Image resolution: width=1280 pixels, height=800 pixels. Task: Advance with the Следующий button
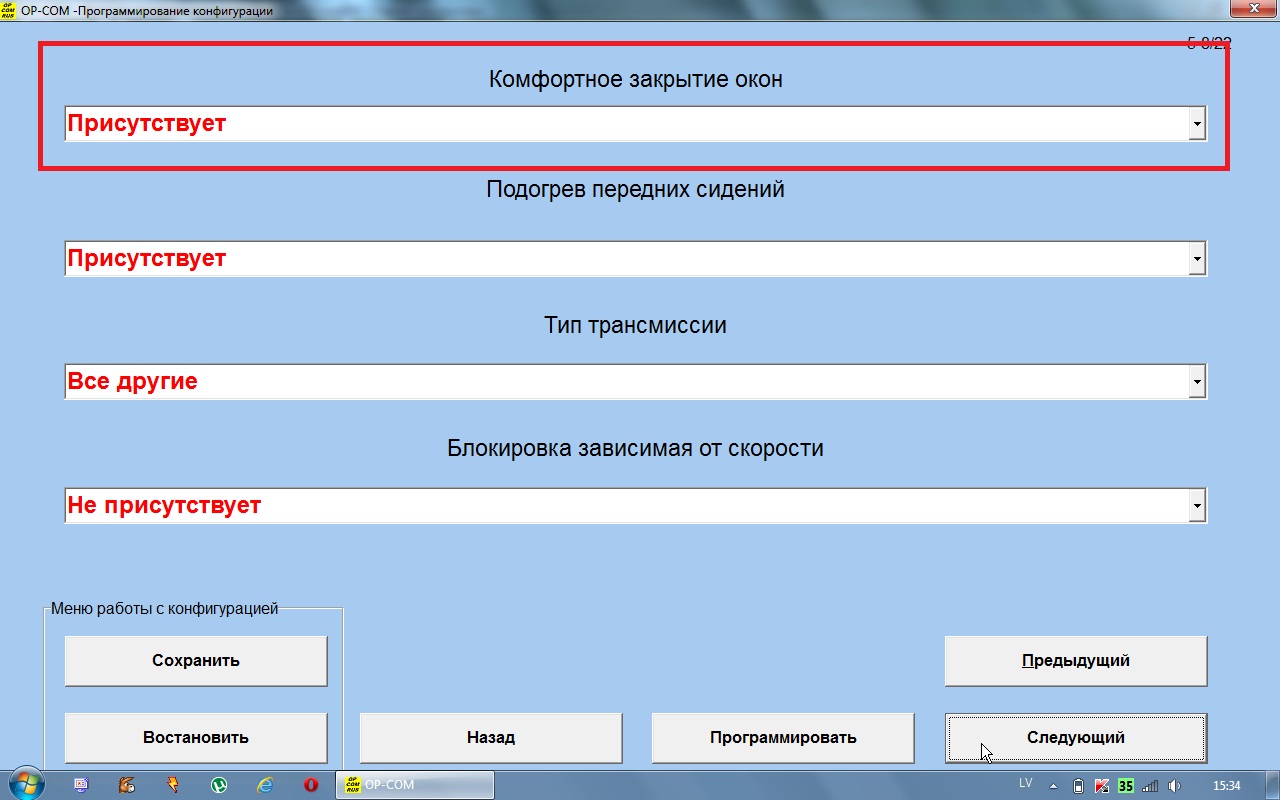pyautogui.click(x=1075, y=738)
